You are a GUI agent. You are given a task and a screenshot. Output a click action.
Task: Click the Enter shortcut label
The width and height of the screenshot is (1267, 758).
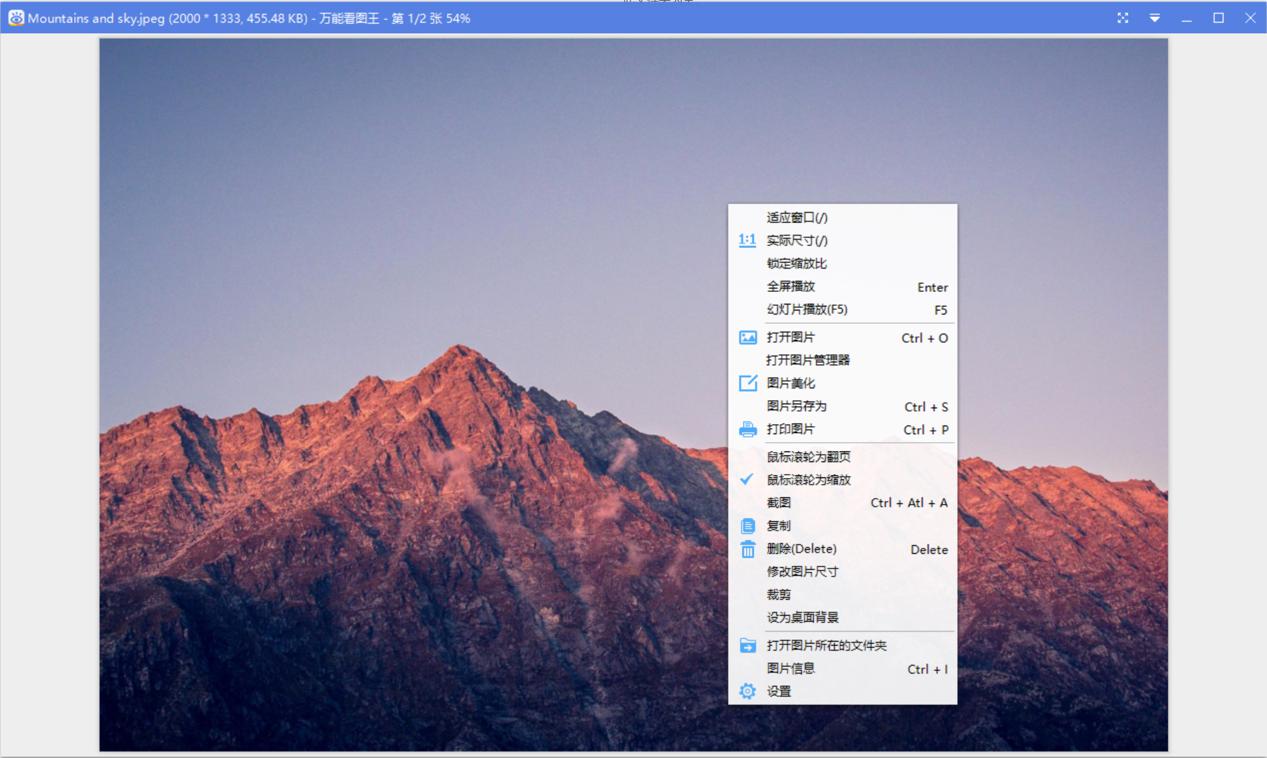[933, 287]
